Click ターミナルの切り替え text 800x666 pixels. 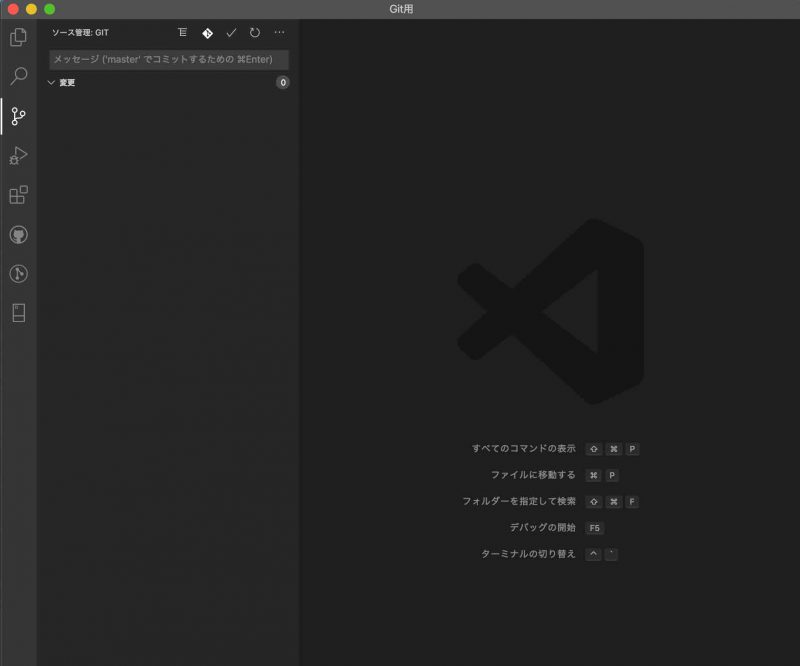528,554
